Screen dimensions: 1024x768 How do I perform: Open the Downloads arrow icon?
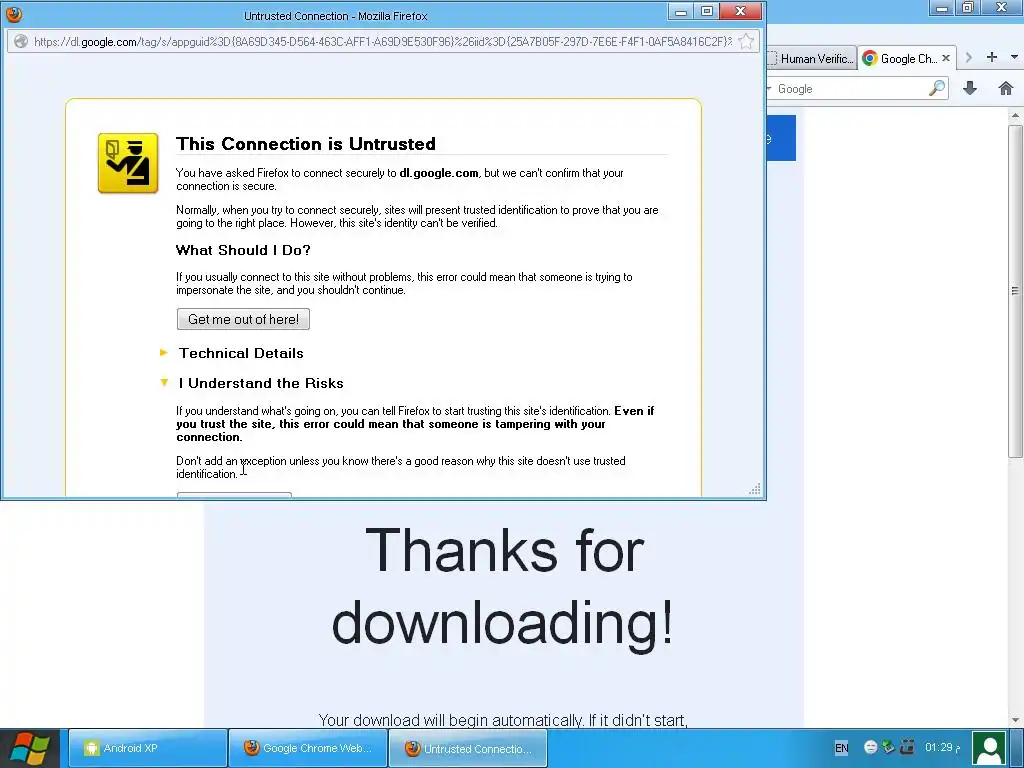coord(970,88)
